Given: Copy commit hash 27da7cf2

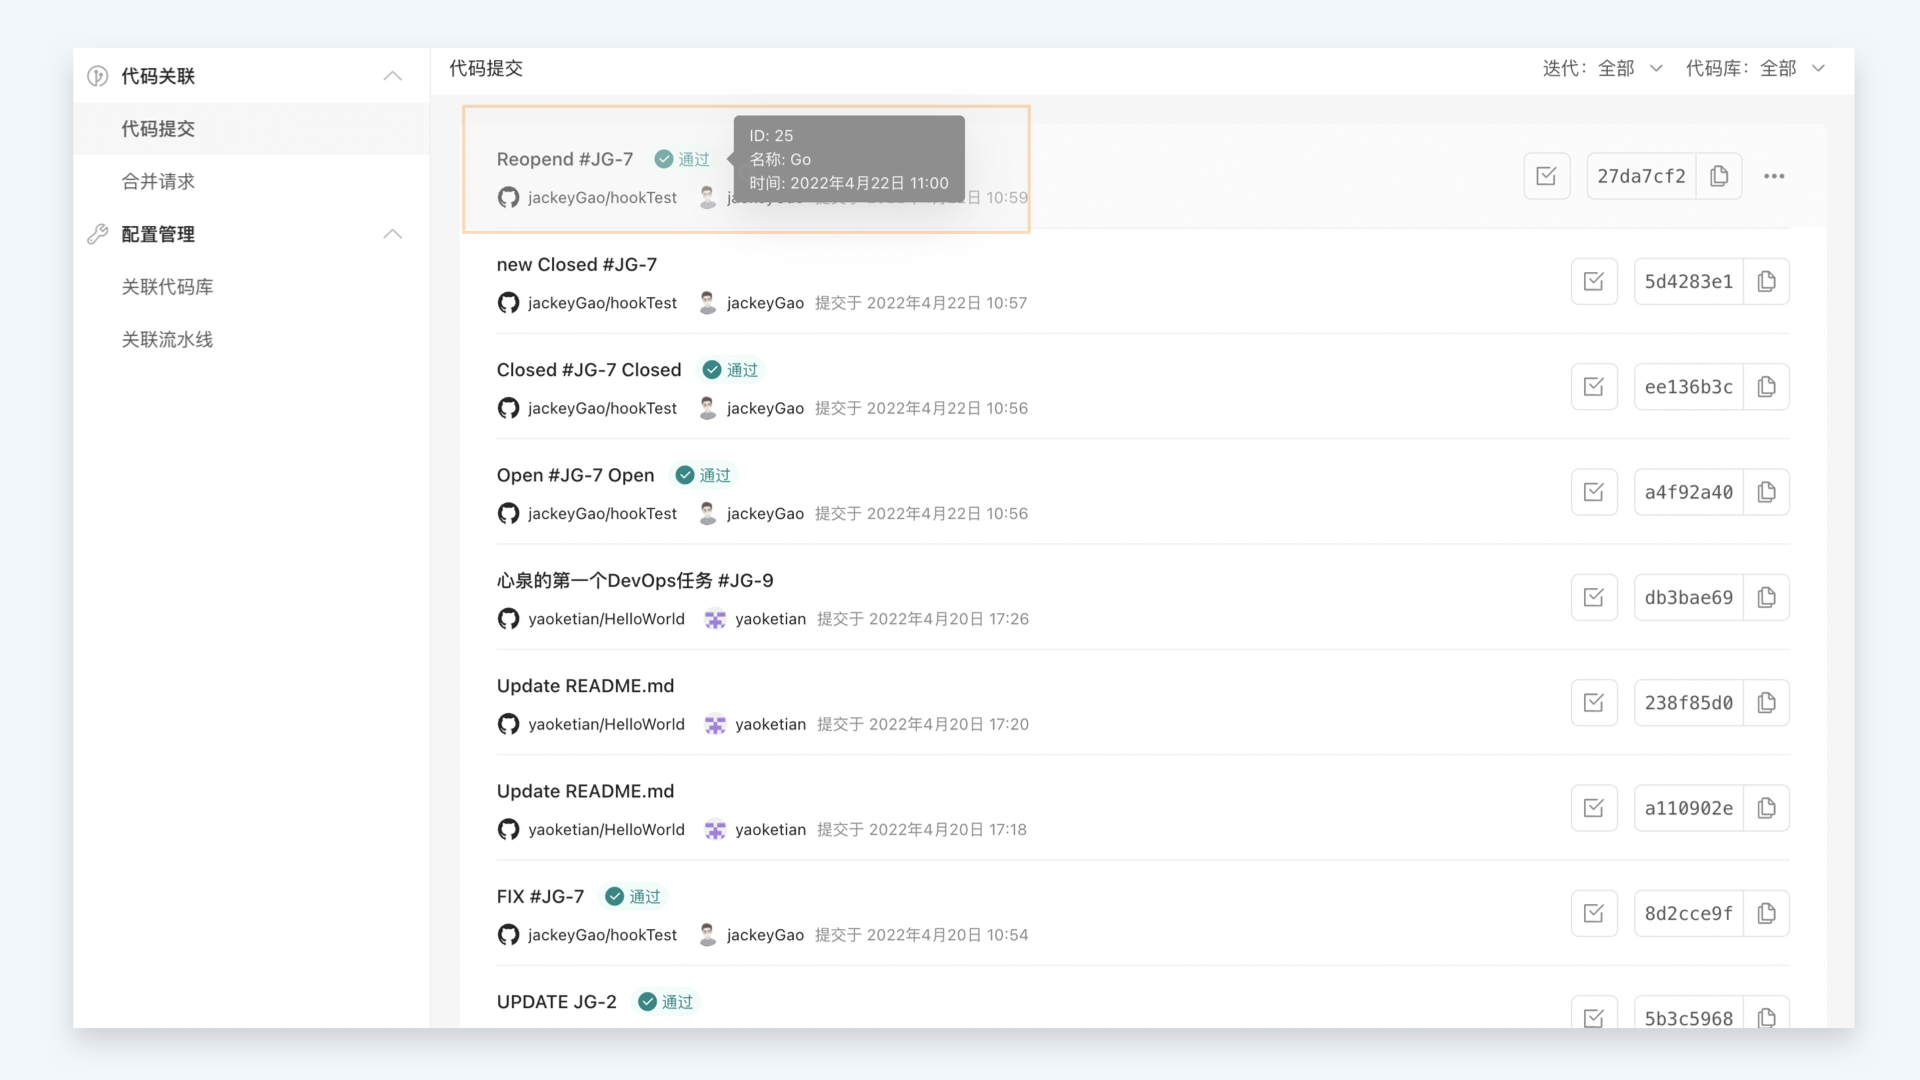Looking at the screenshot, I should tap(1719, 176).
